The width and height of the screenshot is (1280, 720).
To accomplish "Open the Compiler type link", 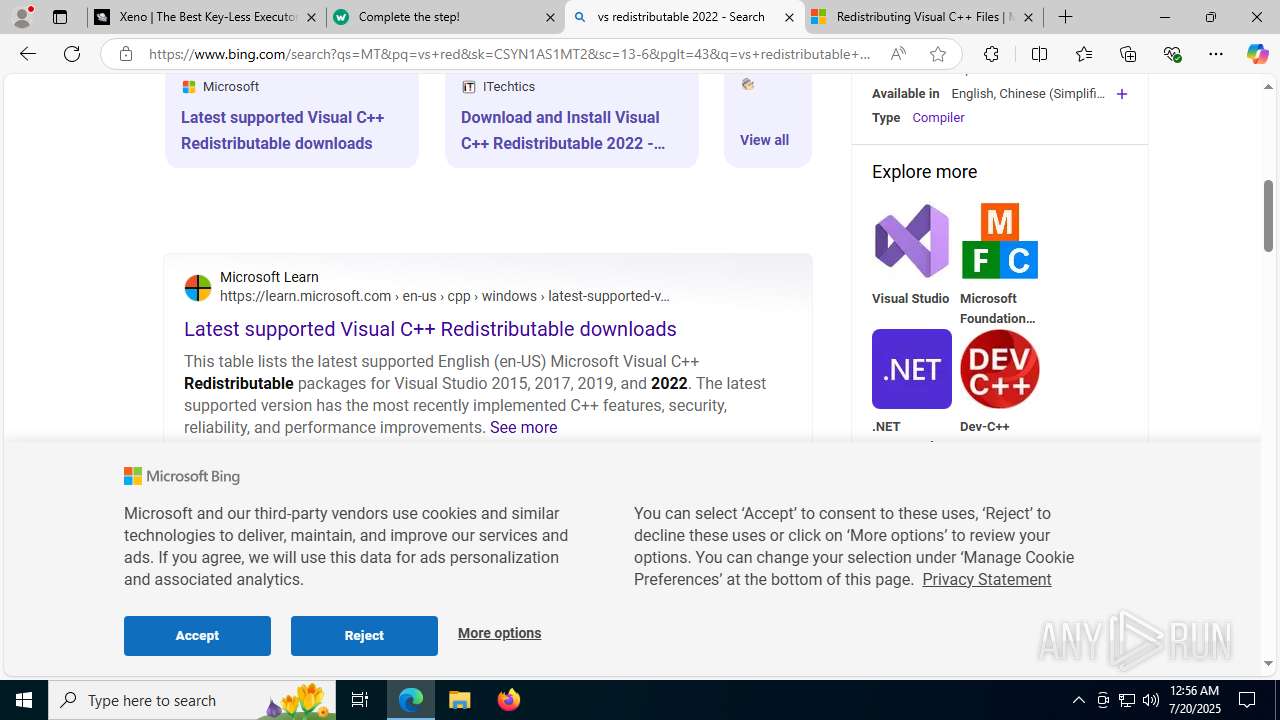I will pos(938,118).
